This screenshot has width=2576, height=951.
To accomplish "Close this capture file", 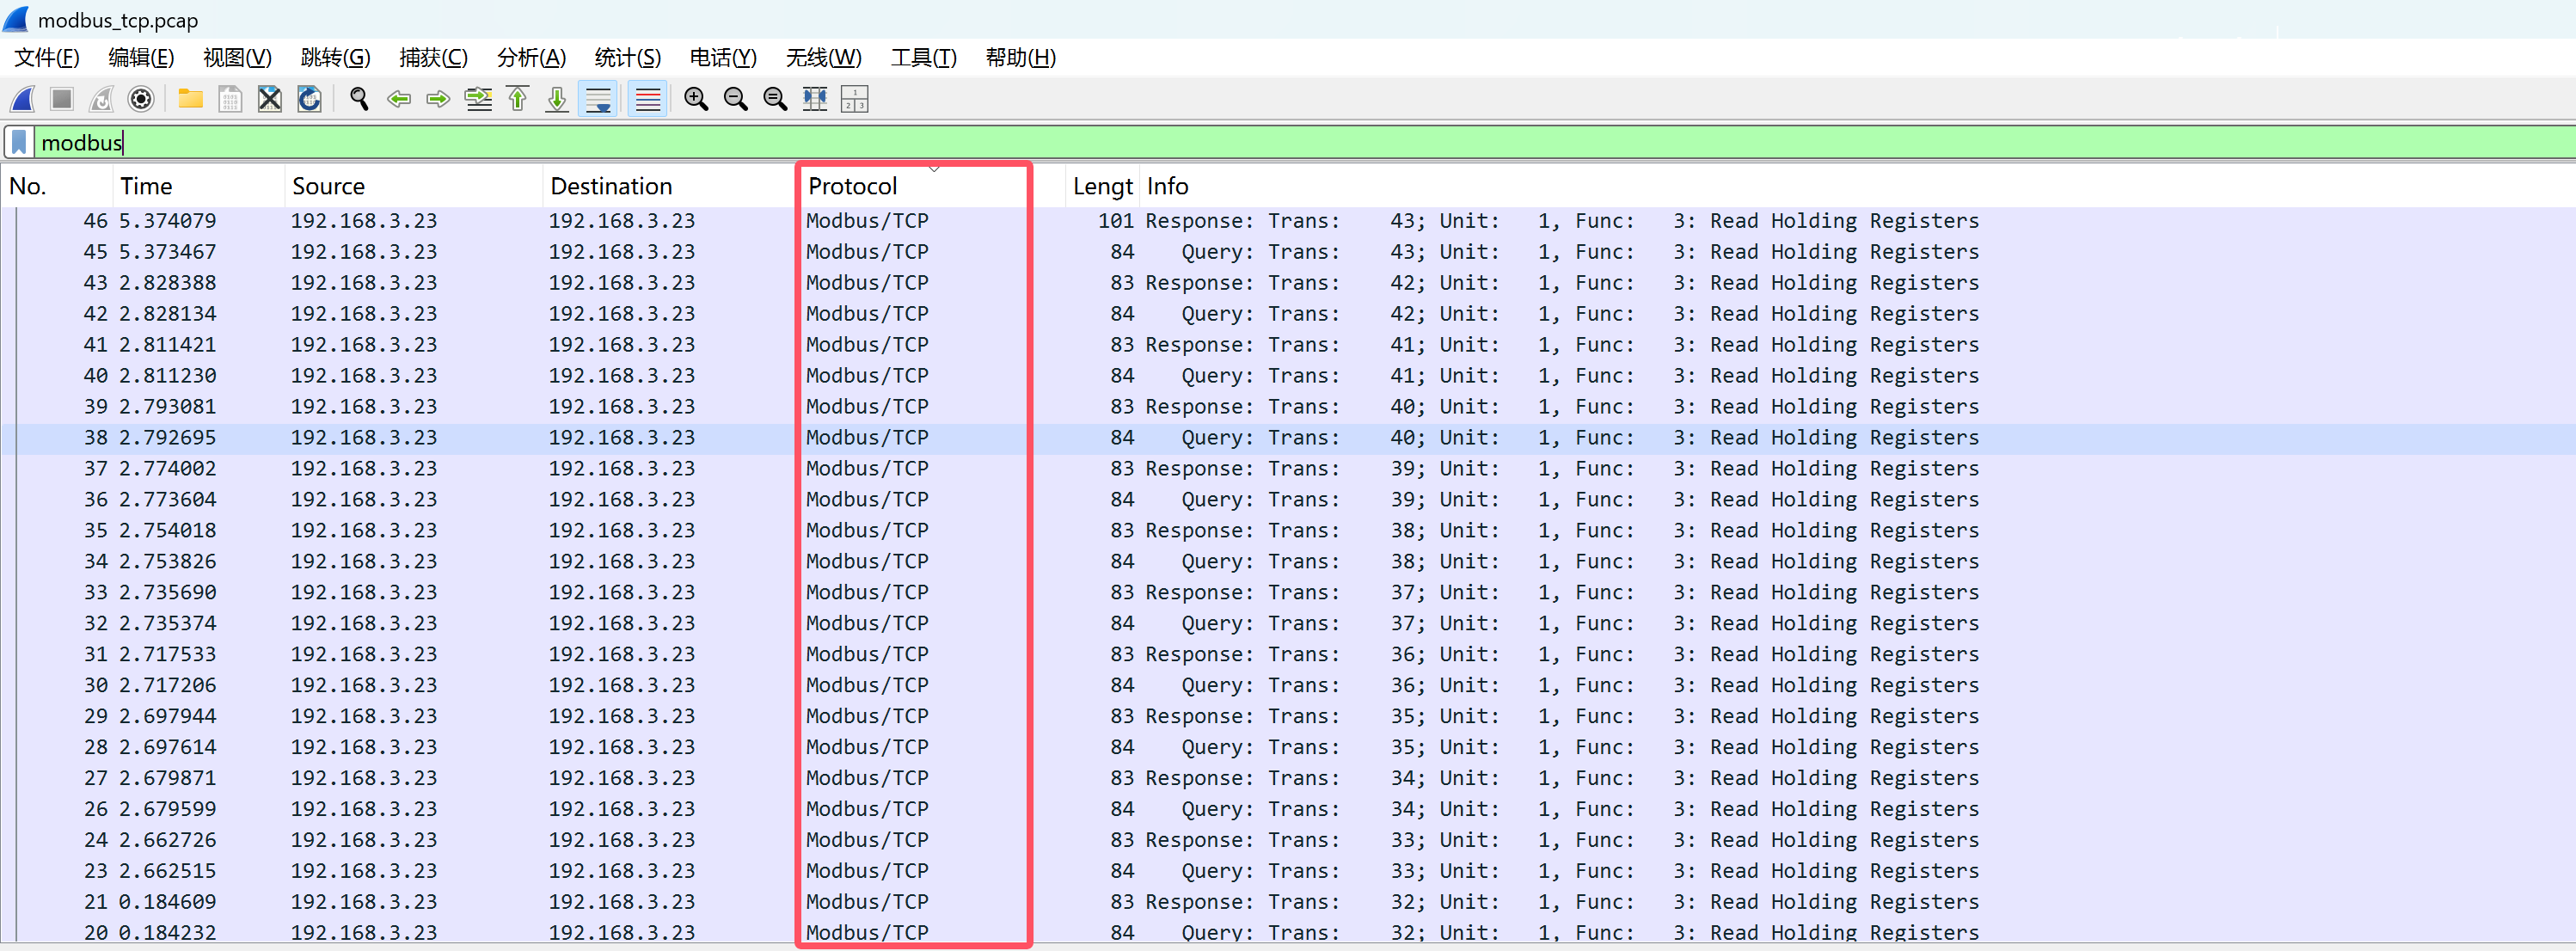I will point(270,99).
